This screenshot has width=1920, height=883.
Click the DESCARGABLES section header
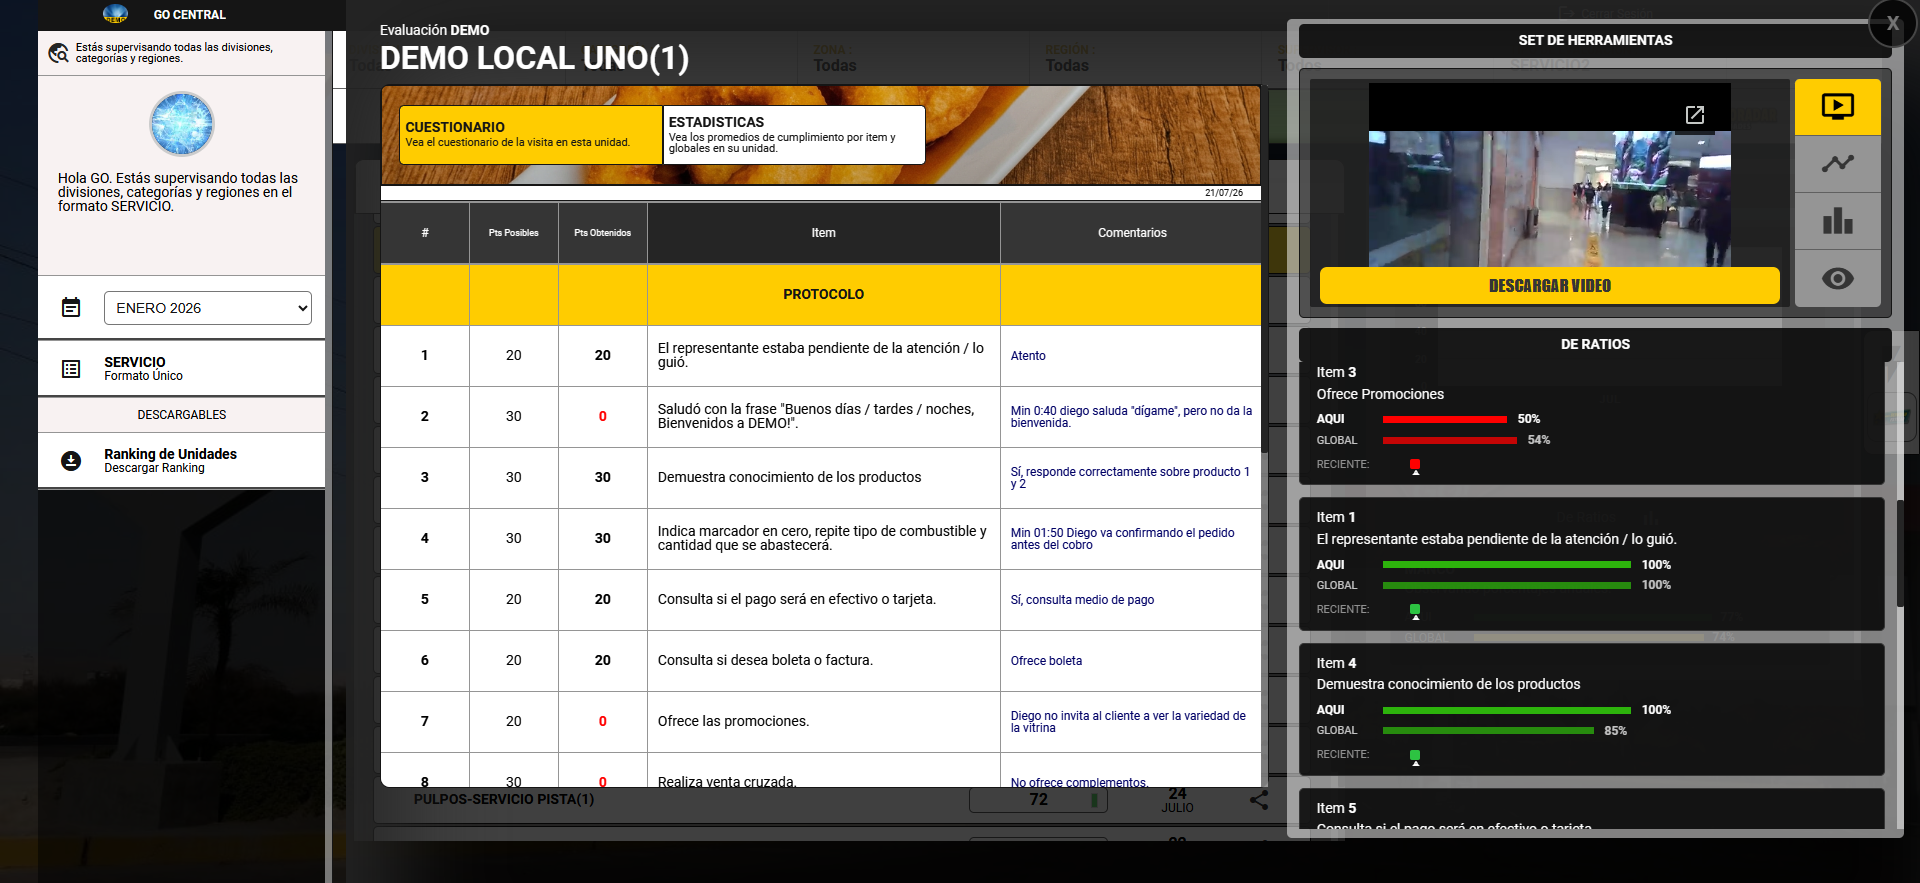click(x=182, y=415)
